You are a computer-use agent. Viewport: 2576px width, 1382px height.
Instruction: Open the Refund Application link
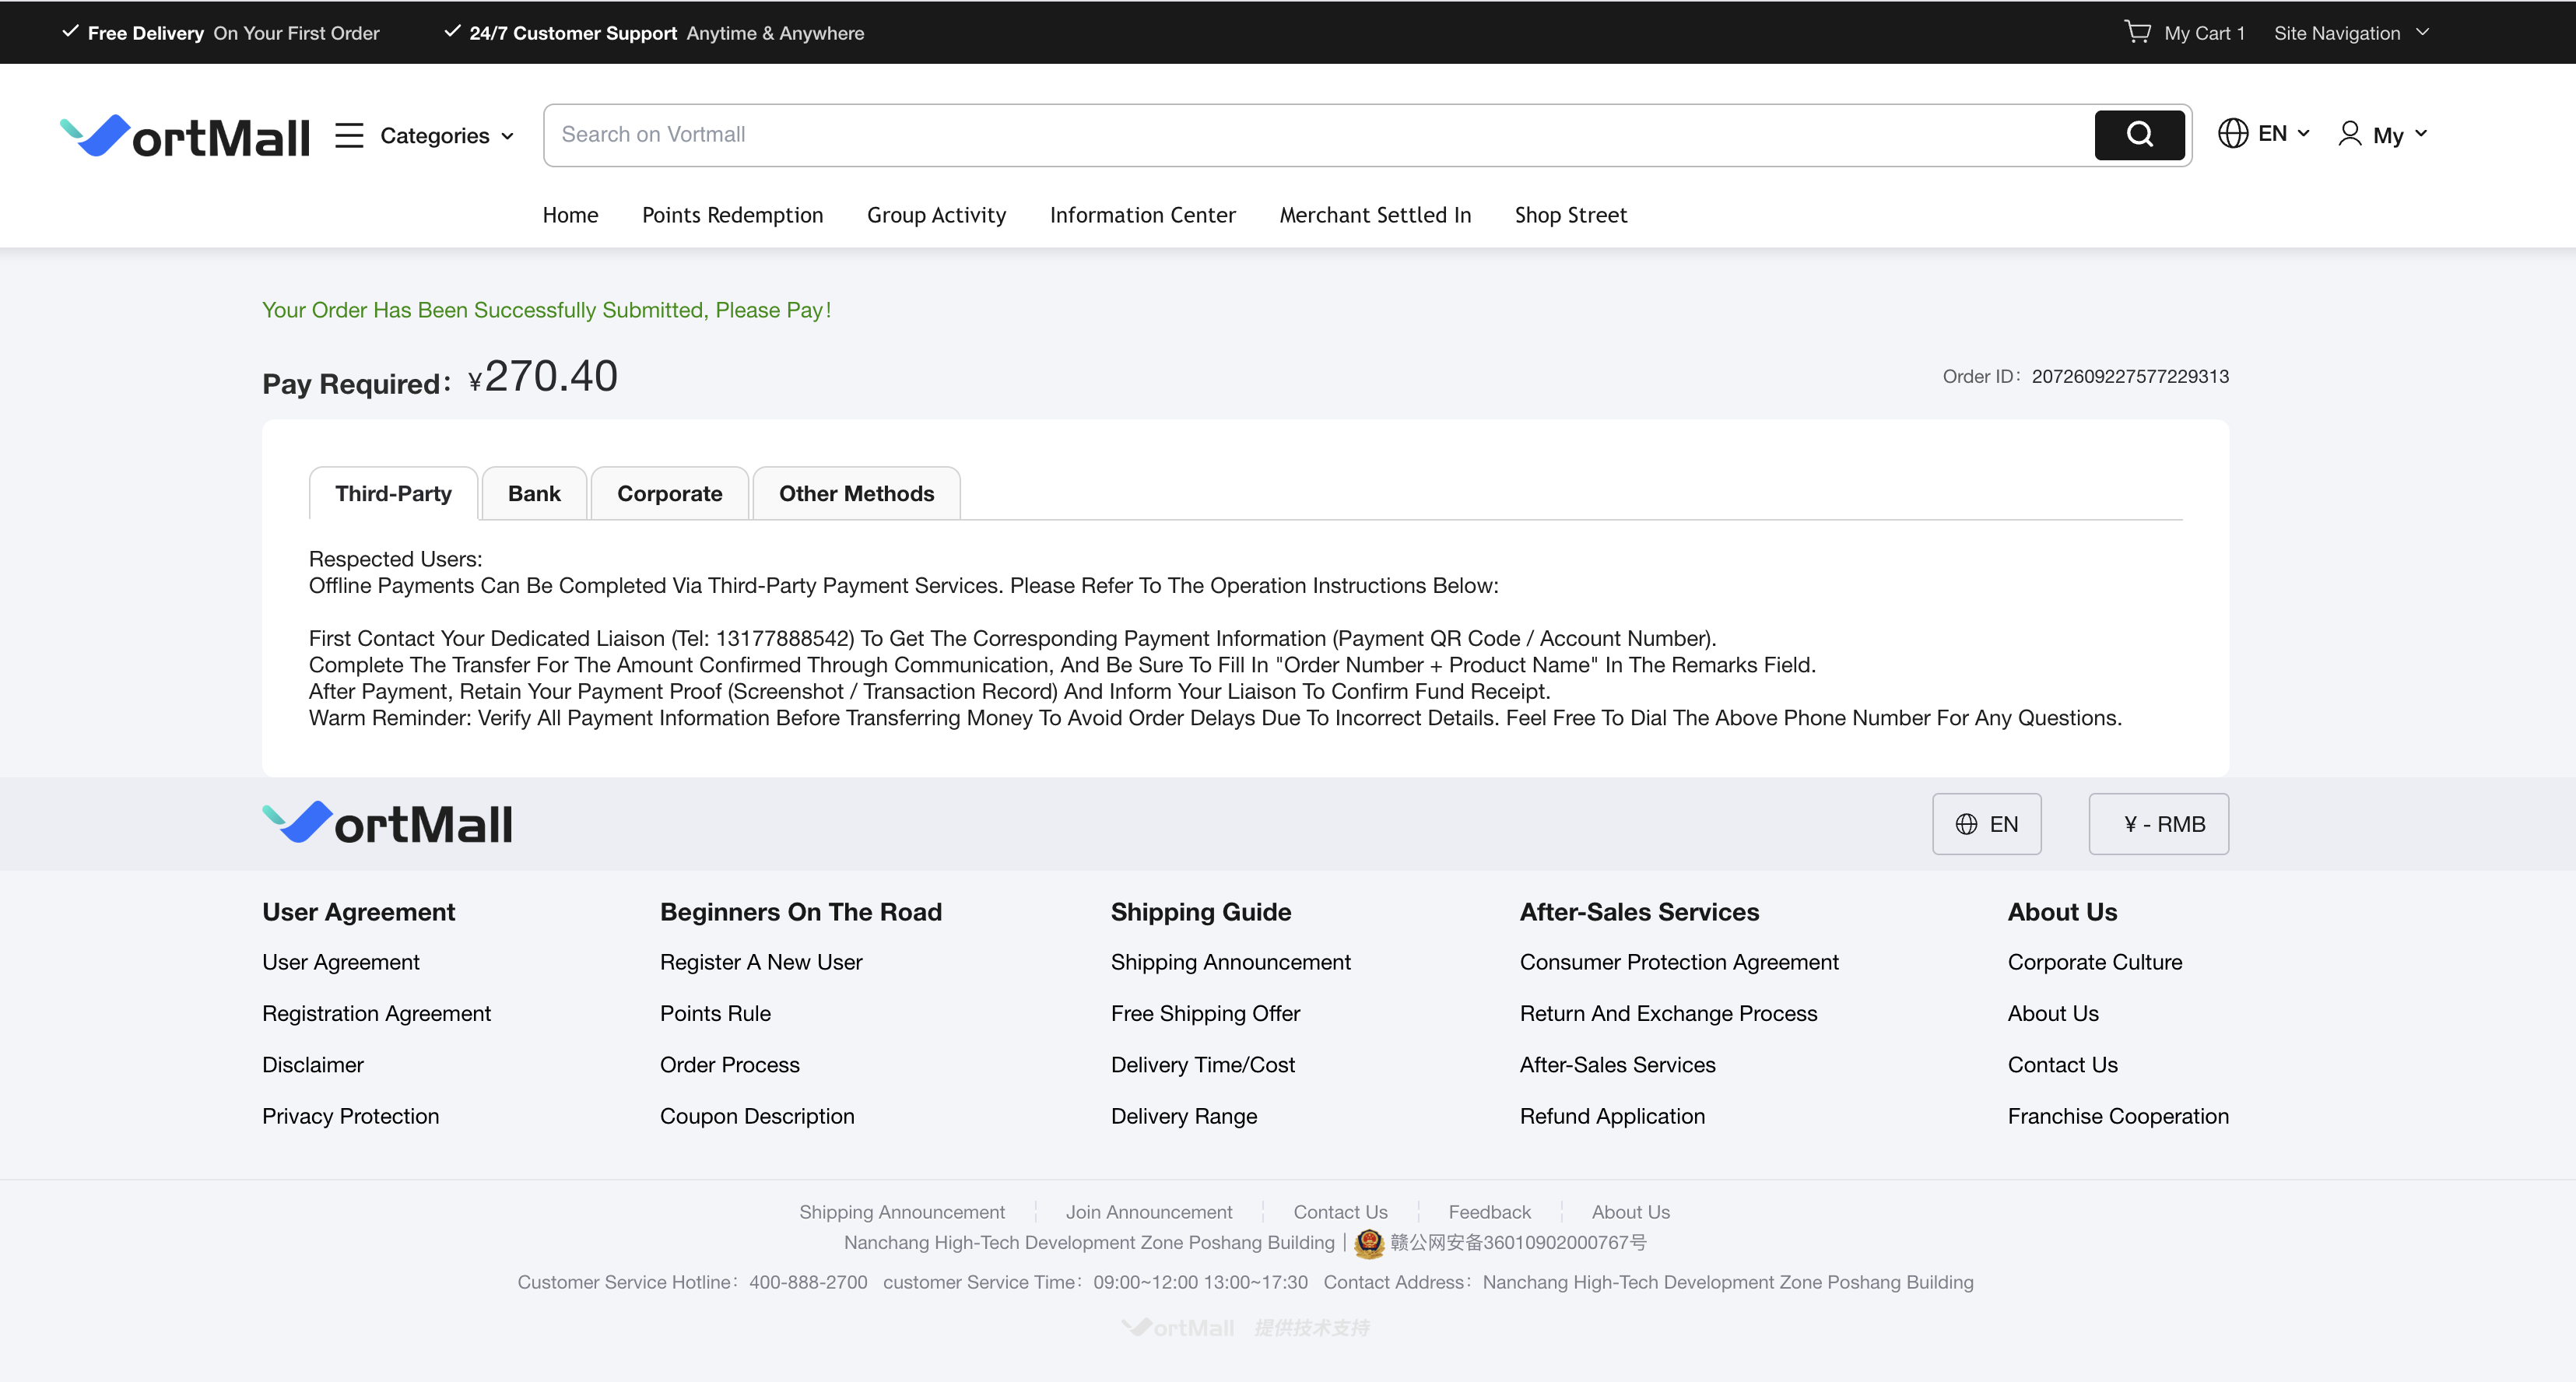[x=1612, y=1116]
